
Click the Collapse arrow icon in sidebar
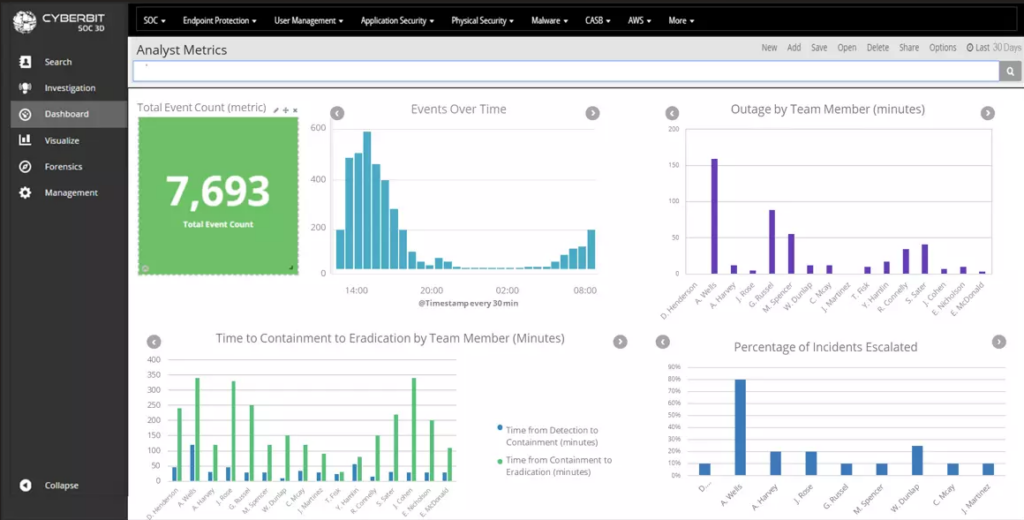pos(25,485)
